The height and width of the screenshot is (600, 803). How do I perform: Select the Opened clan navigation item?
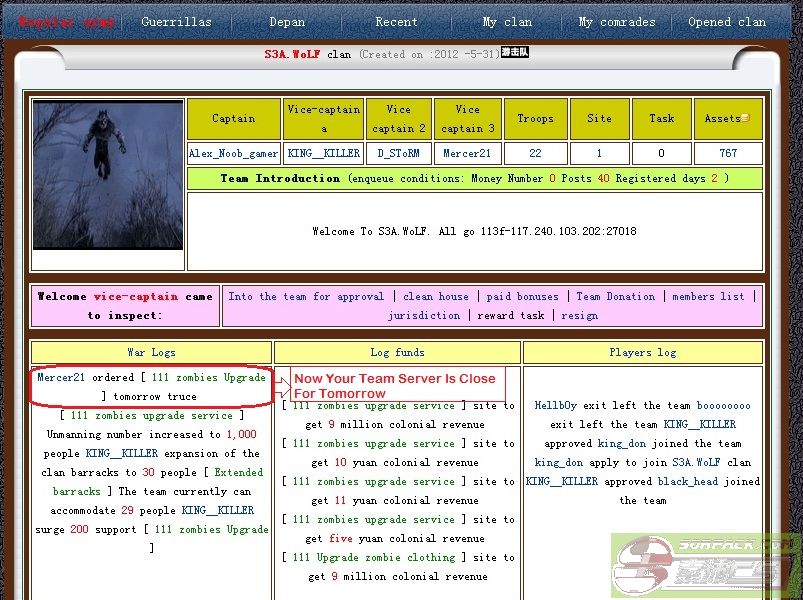(x=726, y=22)
